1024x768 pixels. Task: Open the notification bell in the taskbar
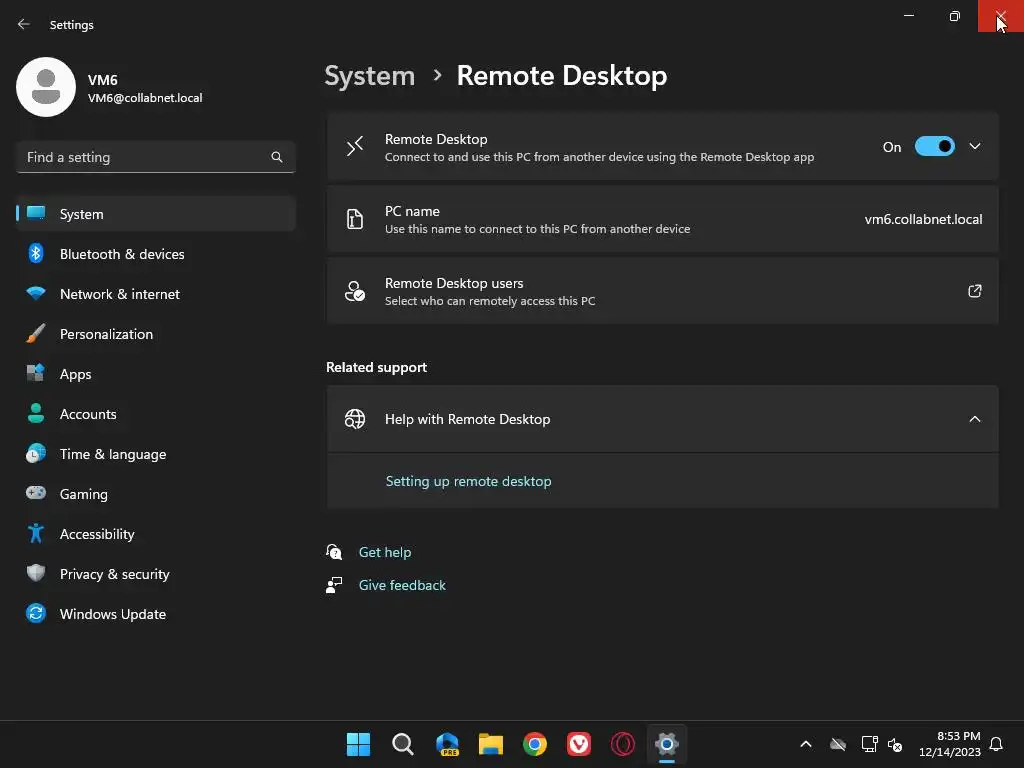[996, 744]
